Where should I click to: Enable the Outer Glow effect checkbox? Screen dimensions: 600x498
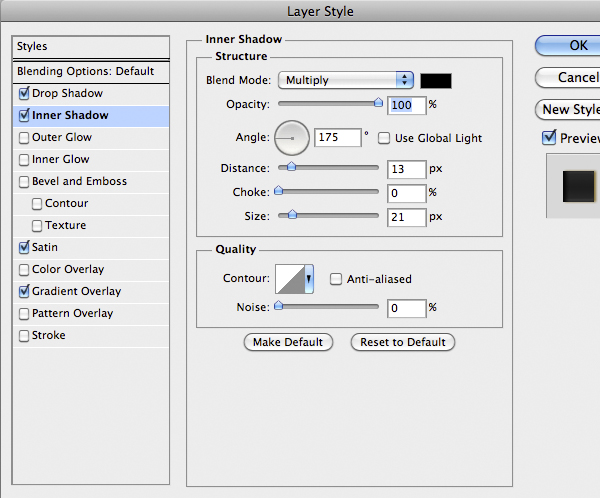point(24,137)
